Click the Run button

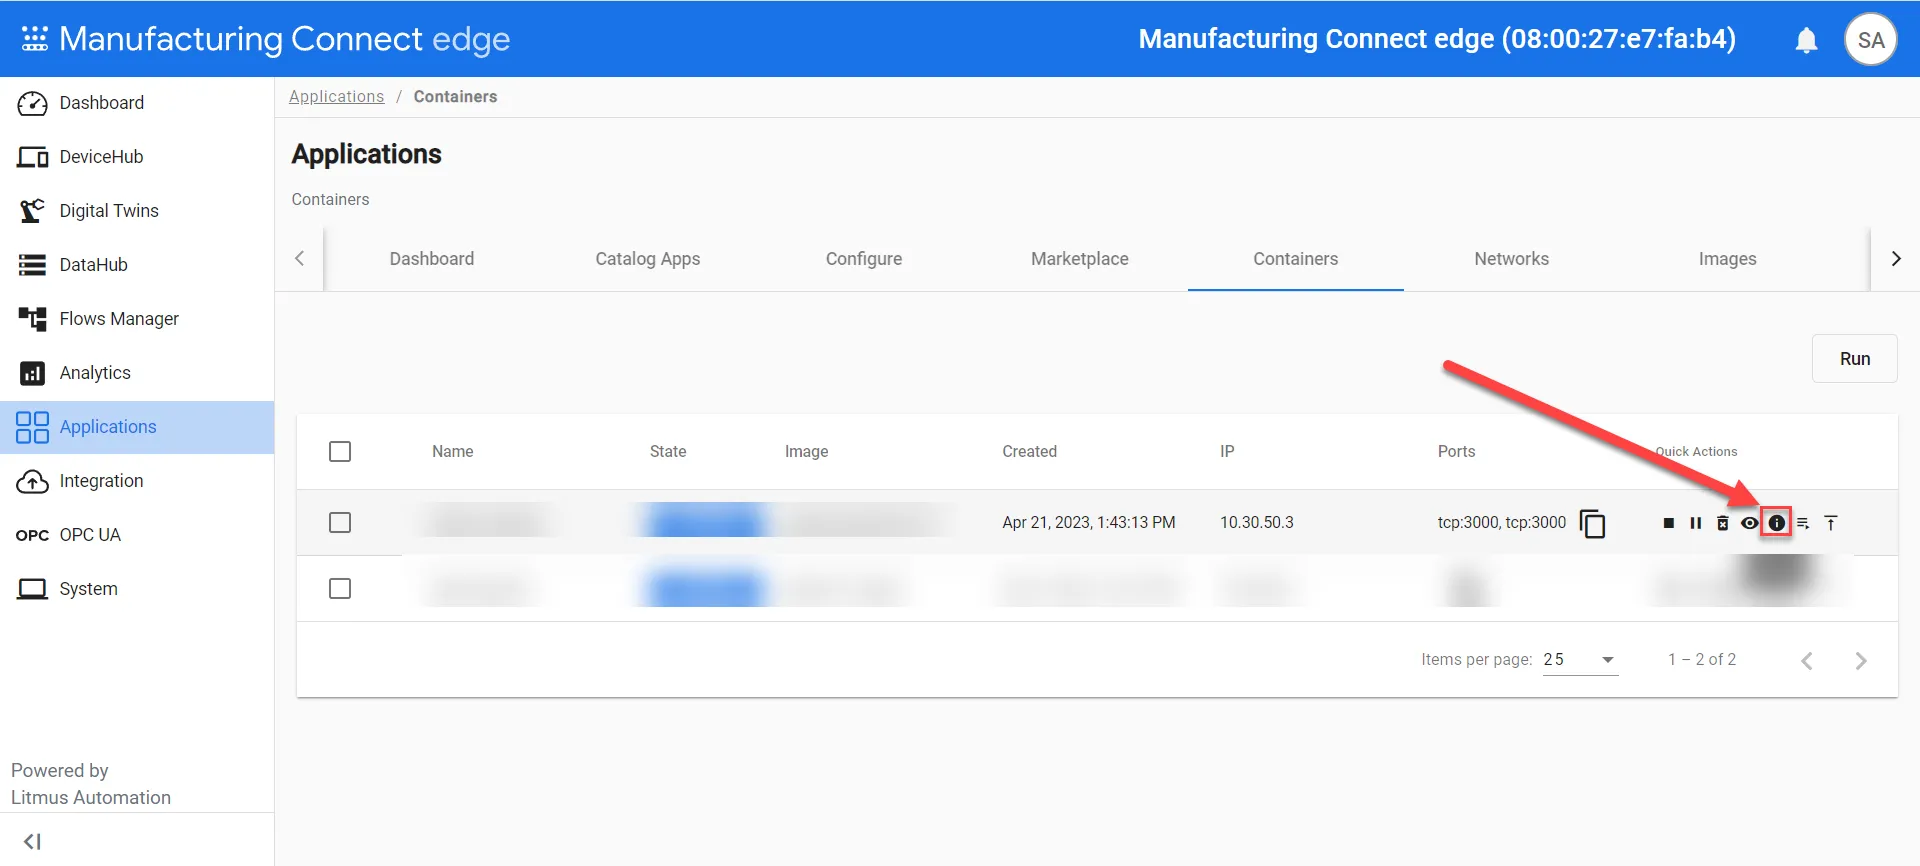1854,359
